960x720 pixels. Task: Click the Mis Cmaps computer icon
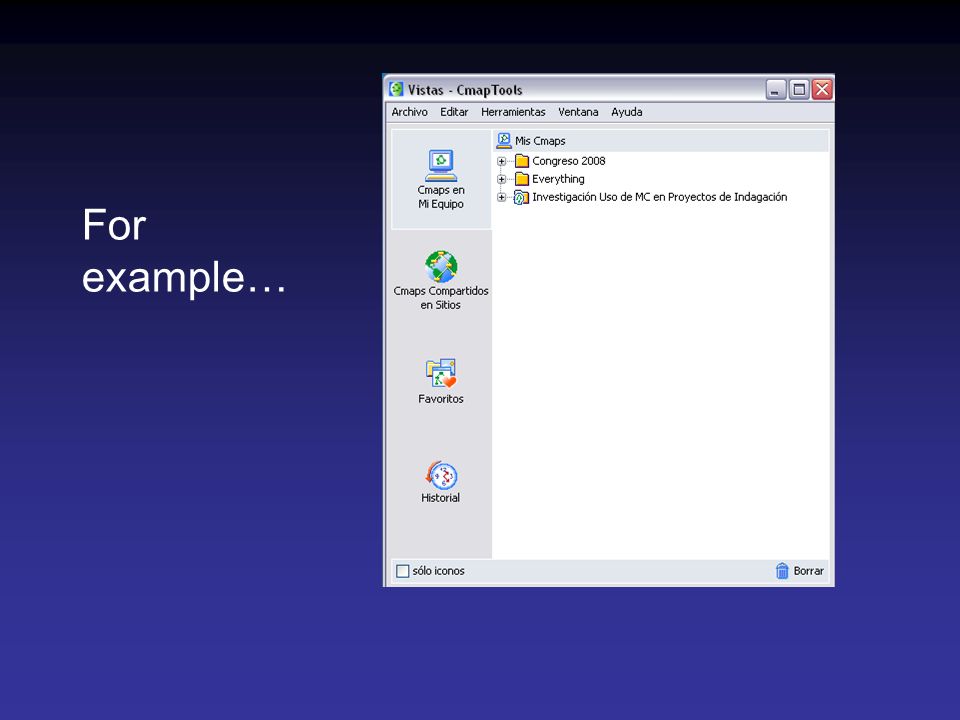click(504, 140)
